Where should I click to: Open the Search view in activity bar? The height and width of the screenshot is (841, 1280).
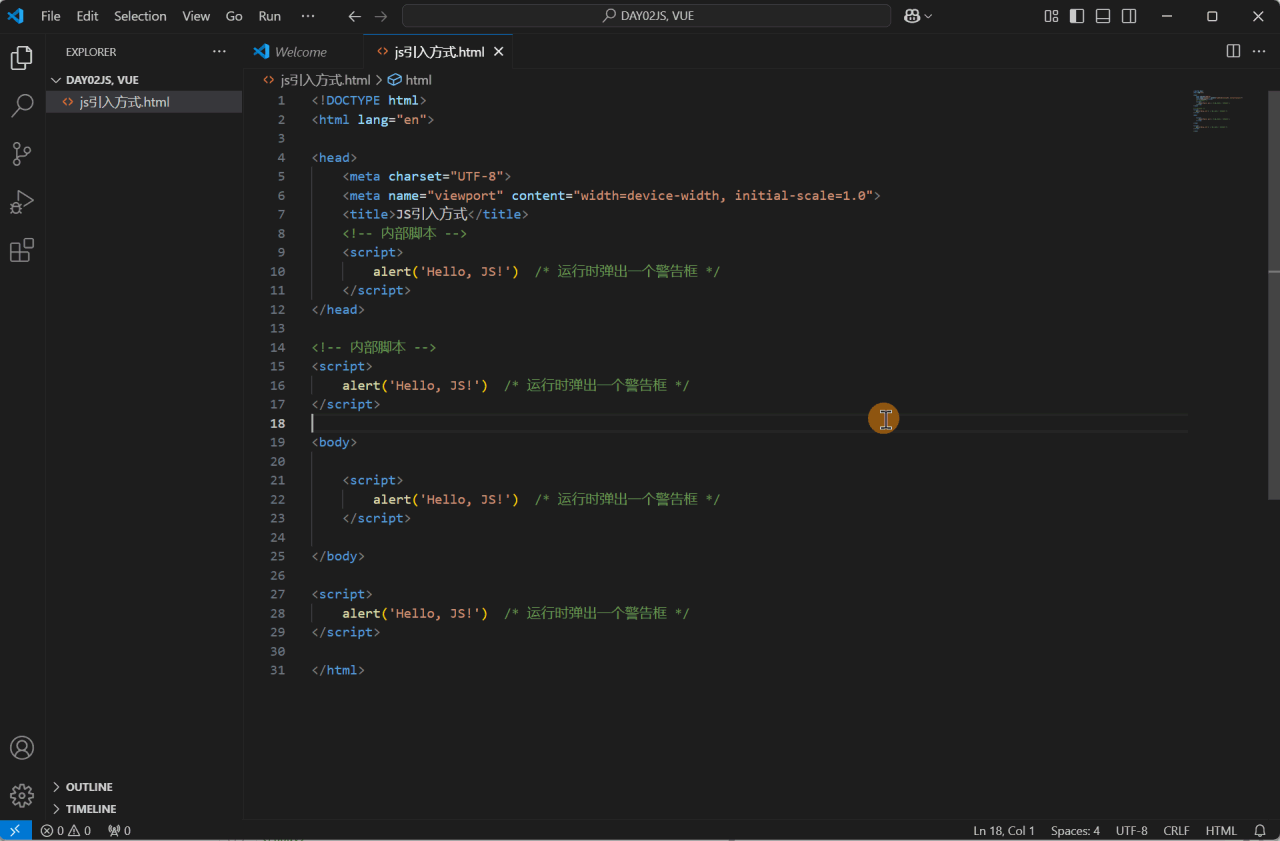[22, 106]
